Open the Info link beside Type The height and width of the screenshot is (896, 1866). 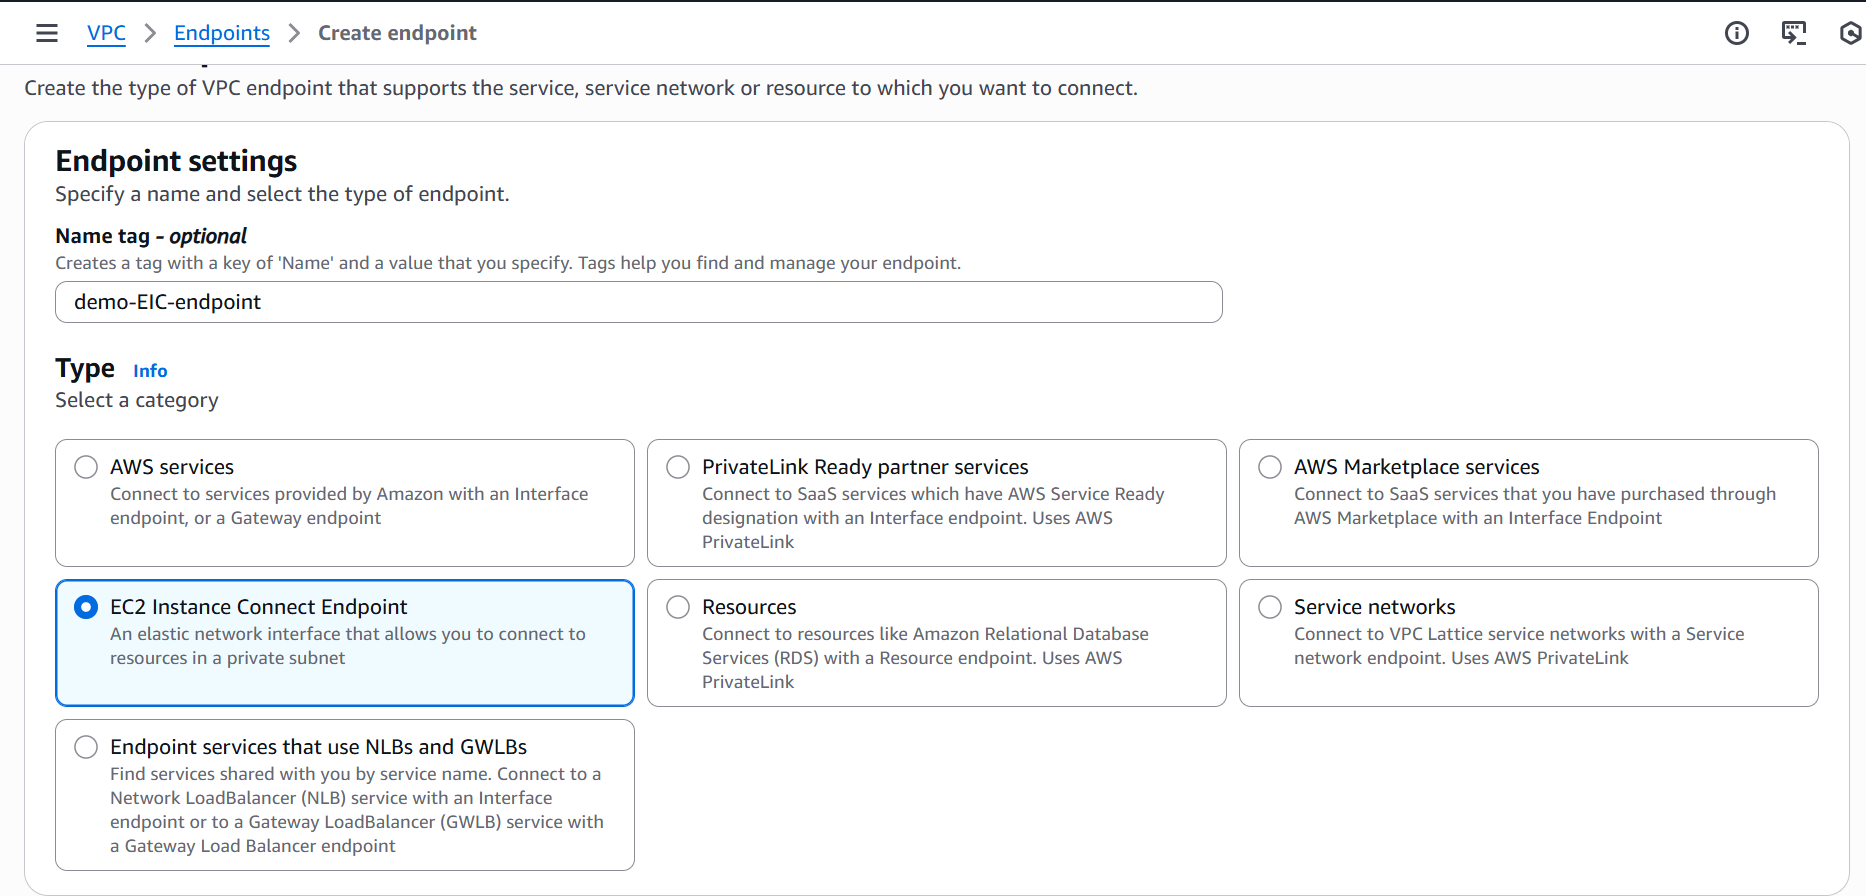coord(150,371)
